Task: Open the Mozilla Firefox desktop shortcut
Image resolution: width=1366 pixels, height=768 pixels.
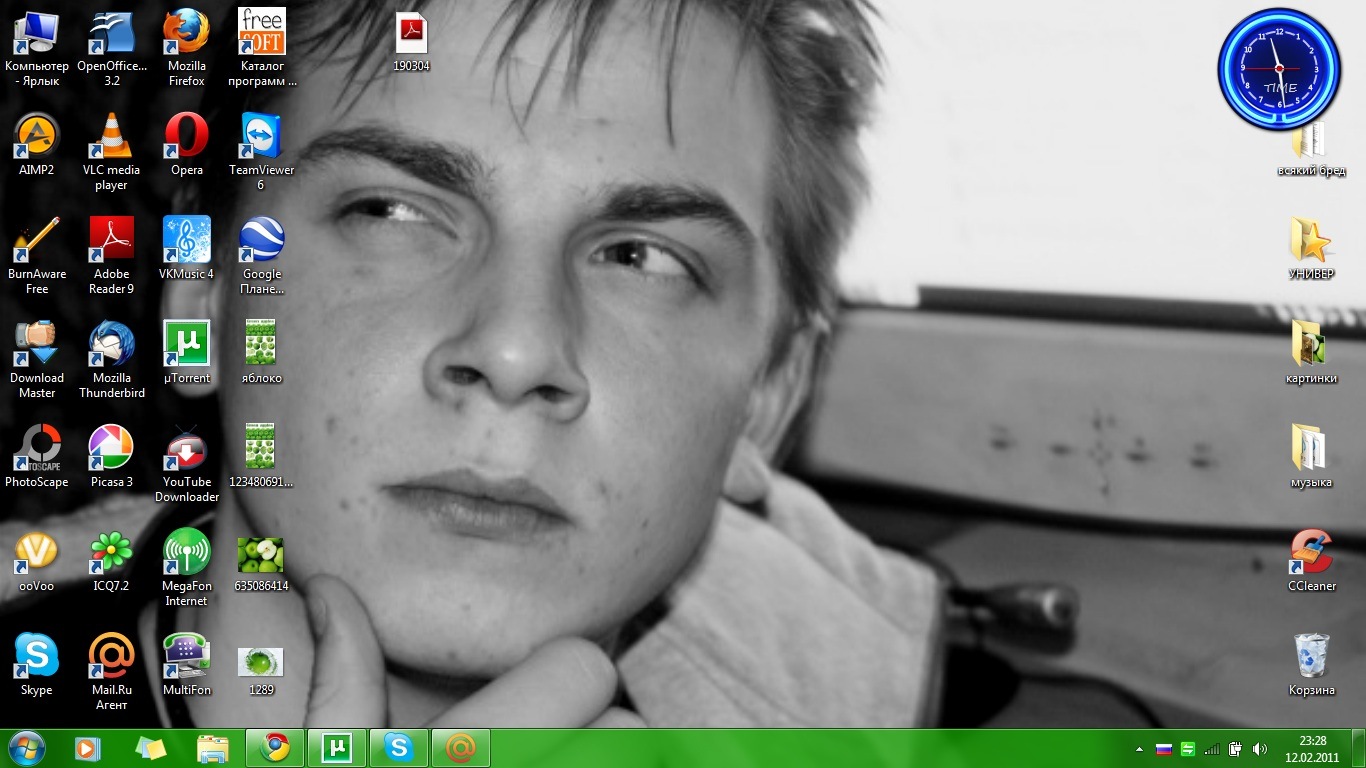Action: [186, 33]
